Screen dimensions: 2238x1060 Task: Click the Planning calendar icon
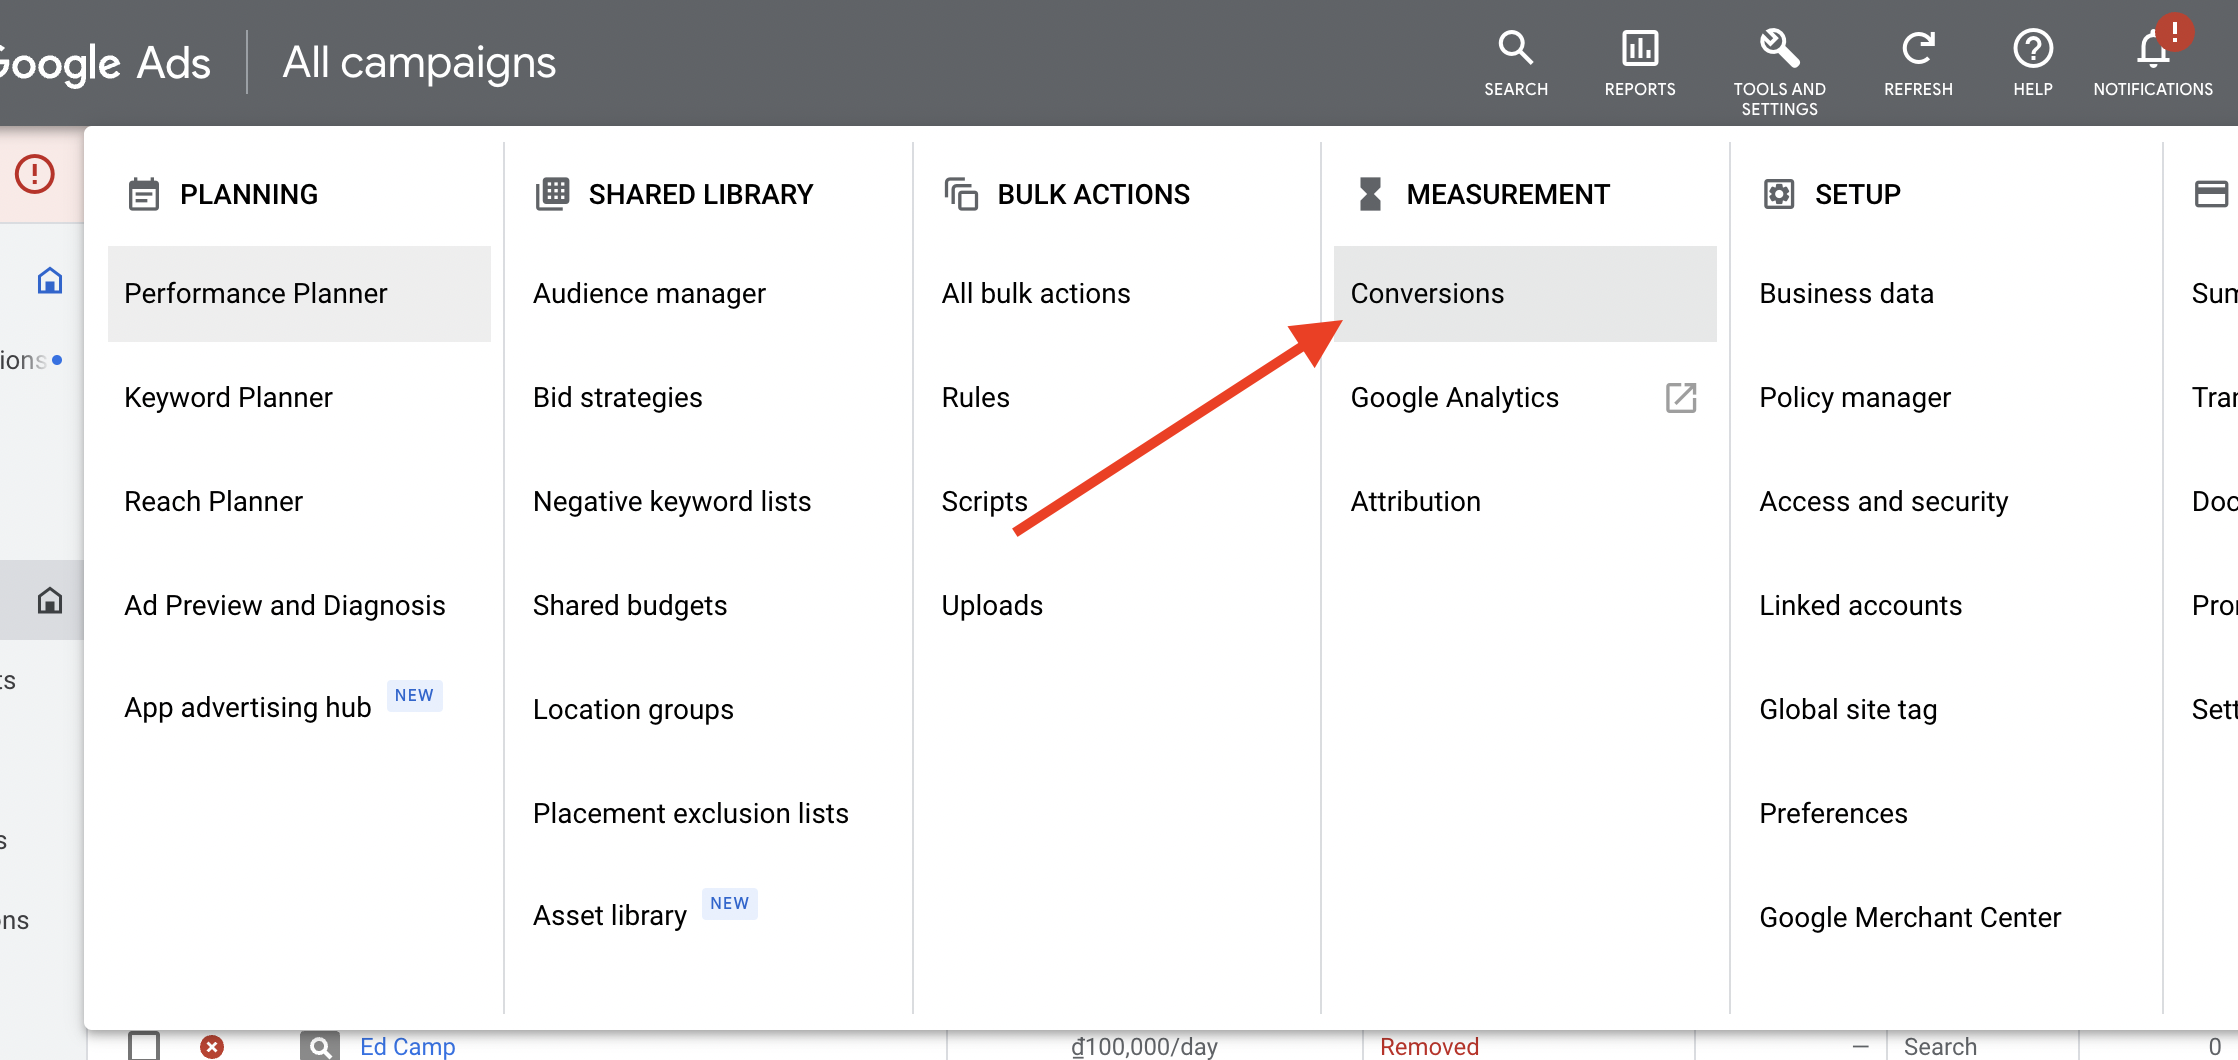[144, 194]
